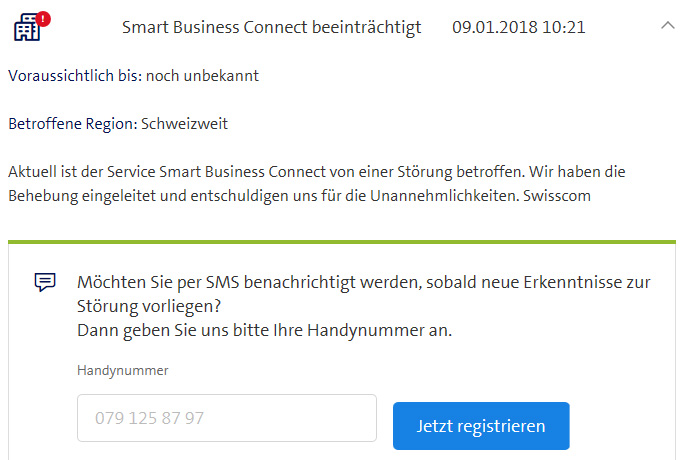690x460 pixels.
Task: Click the Handynummer field label
Action: (123, 371)
